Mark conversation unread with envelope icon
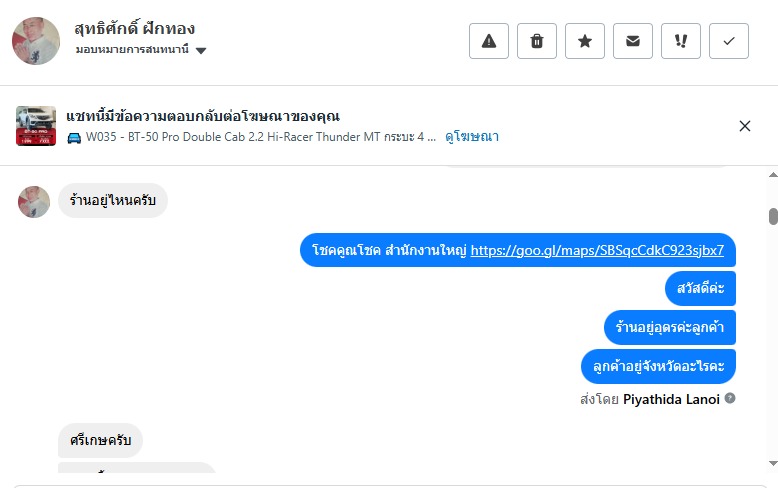This screenshot has height=488, width=778. 633,41
